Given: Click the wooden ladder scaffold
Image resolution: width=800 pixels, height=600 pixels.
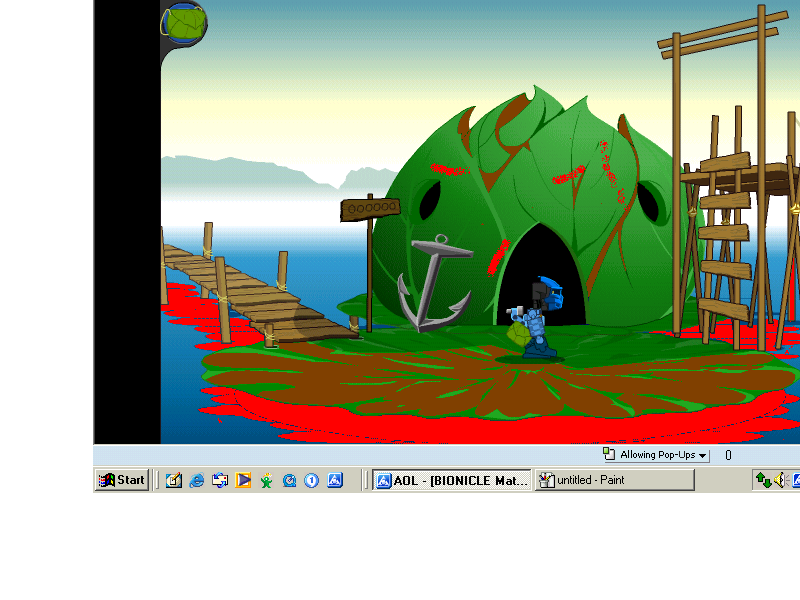Looking at the screenshot, I should click(725, 237).
